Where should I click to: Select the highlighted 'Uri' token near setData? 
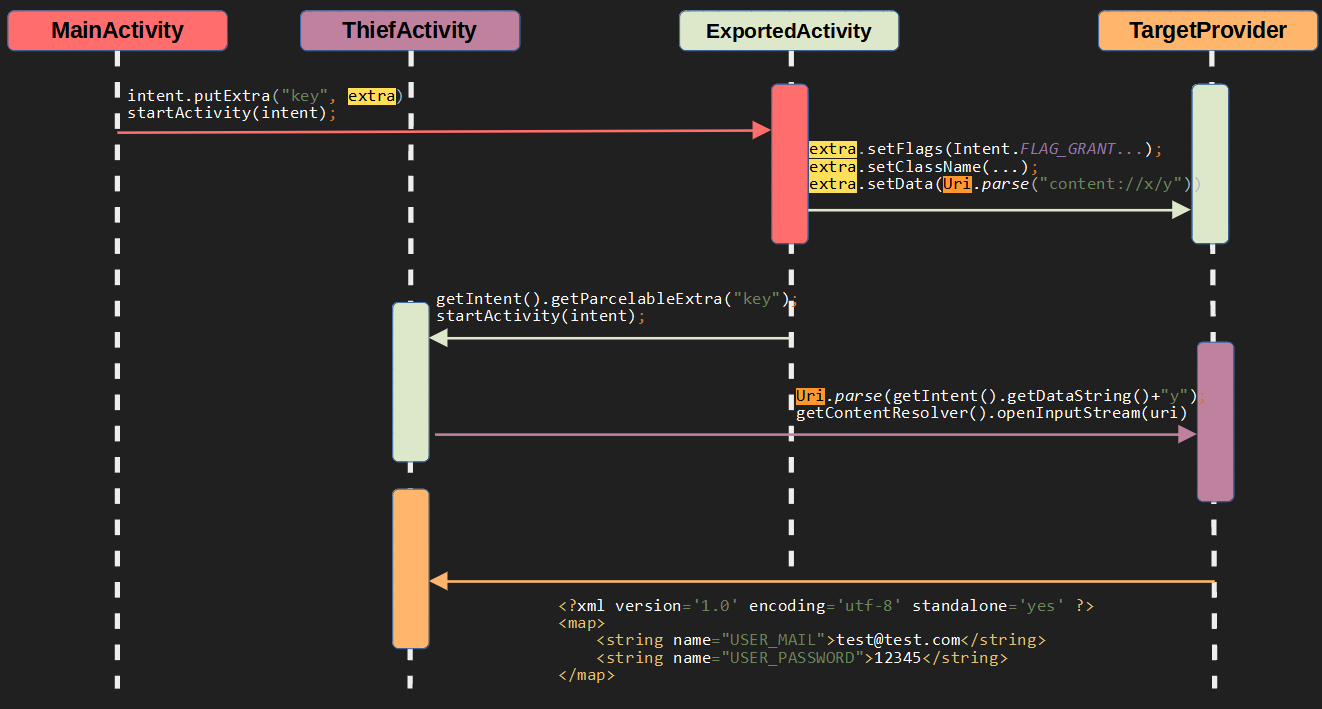coord(955,184)
